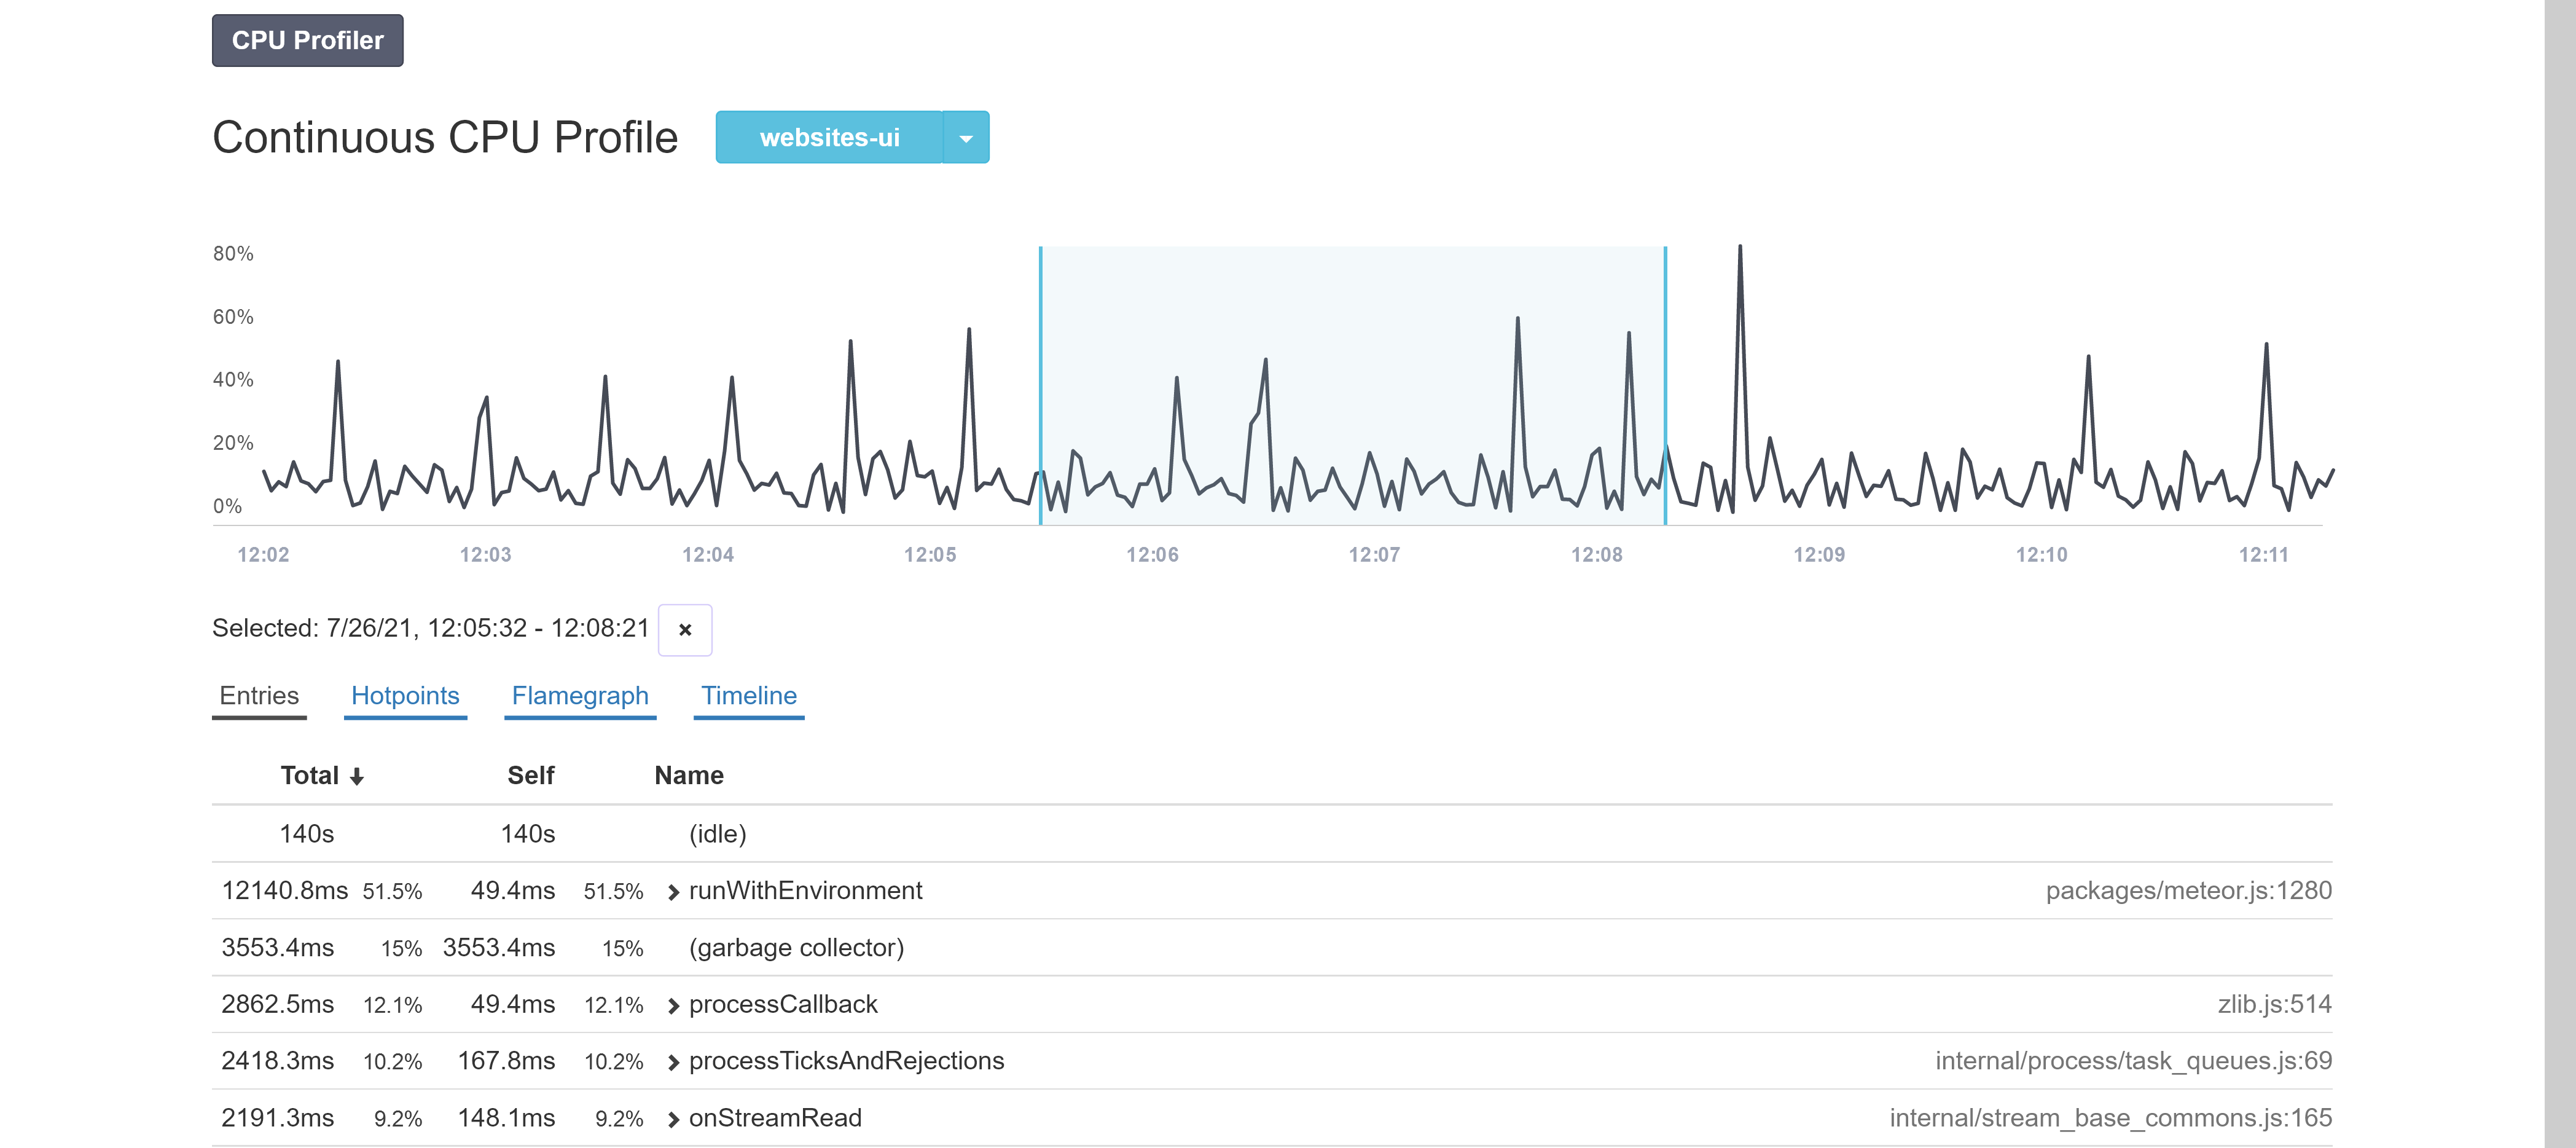
Task: Sort by the Total column arrow
Action: point(356,777)
